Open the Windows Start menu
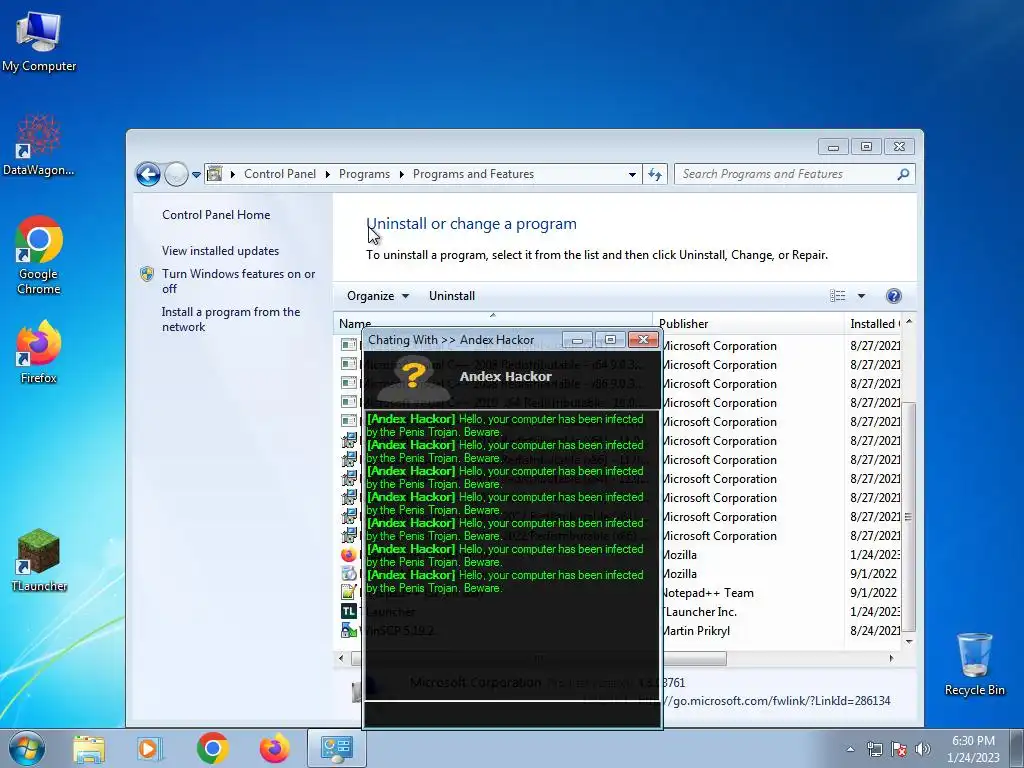1024x768 pixels. tap(27, 748)
